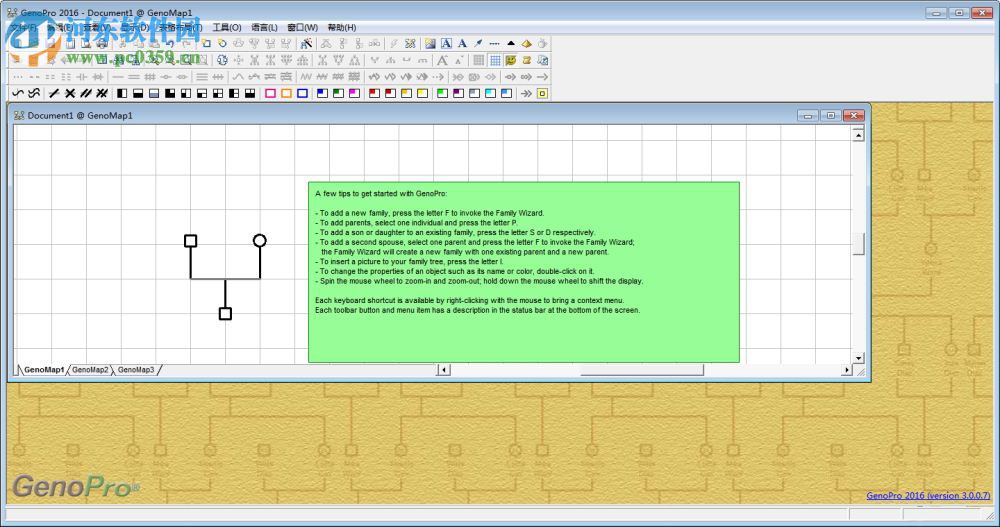
Task: Increase font size with large A icon
Action: click(x=441, y=60)
